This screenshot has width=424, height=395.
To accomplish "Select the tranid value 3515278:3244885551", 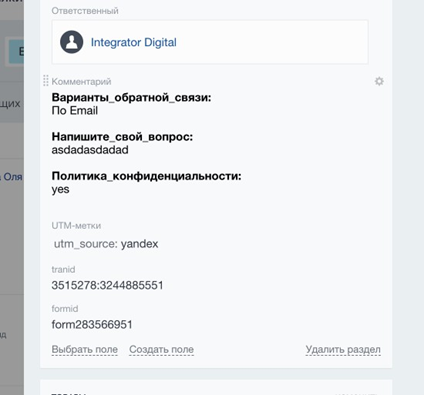I will [x=107, y=285].
